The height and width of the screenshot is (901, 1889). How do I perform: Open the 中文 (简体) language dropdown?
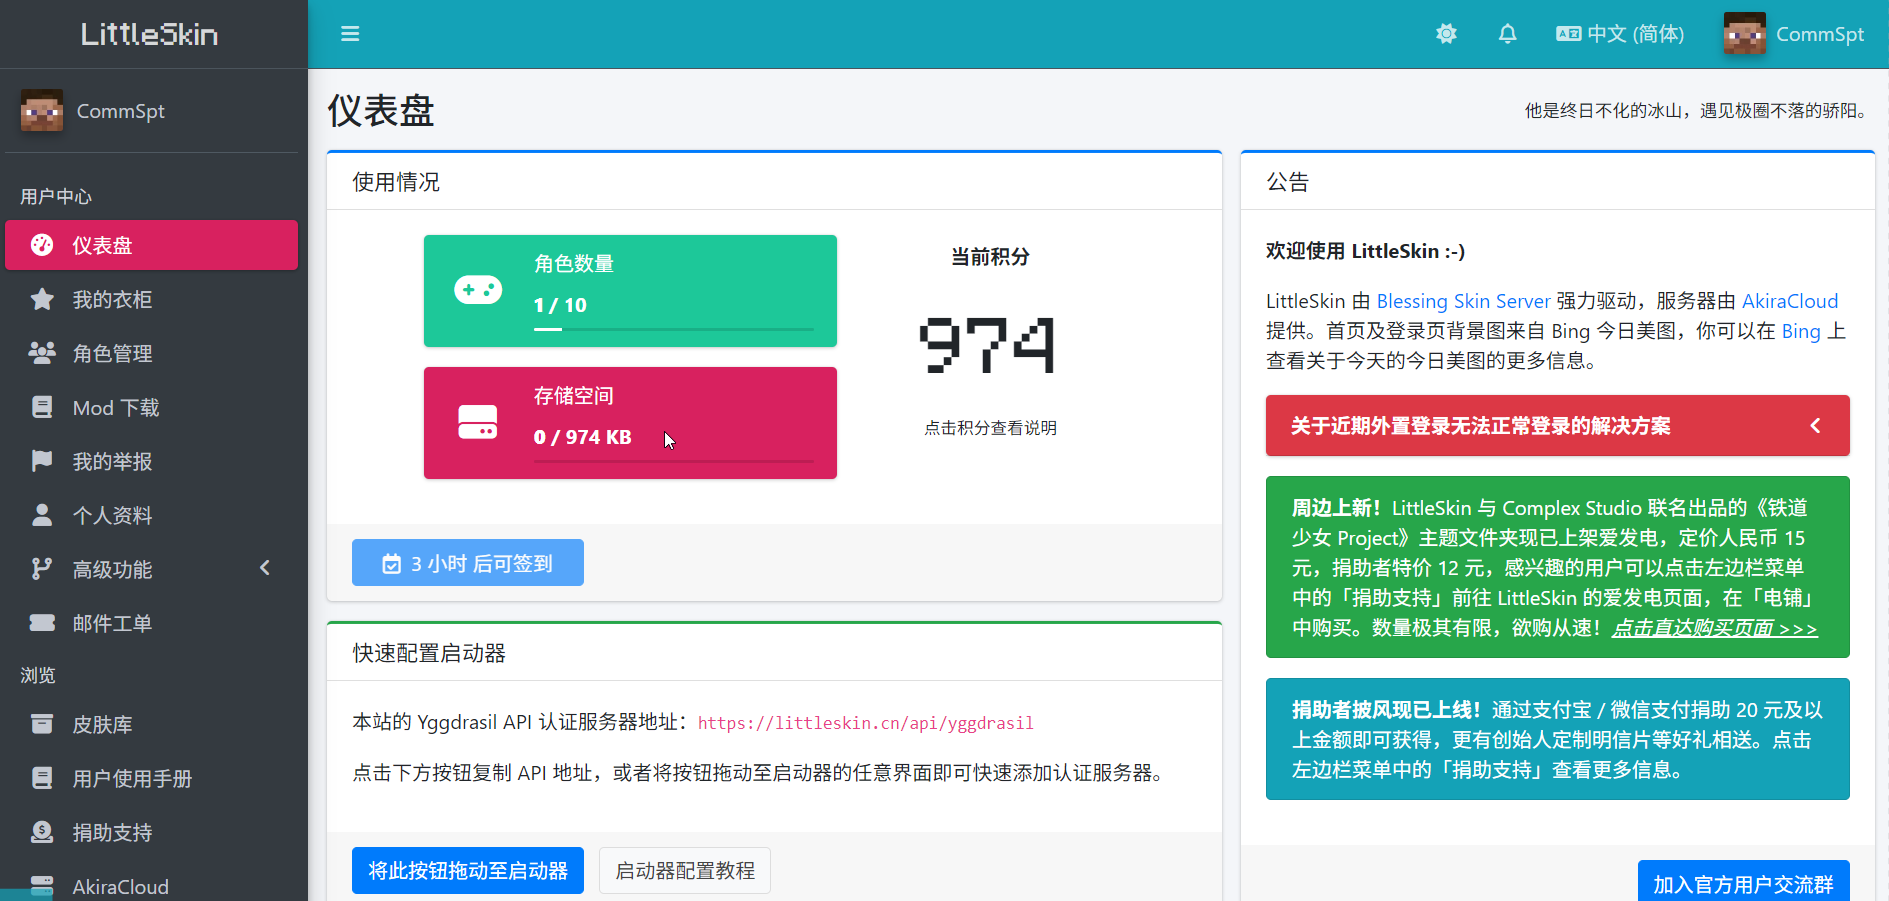click(1620, 34)
